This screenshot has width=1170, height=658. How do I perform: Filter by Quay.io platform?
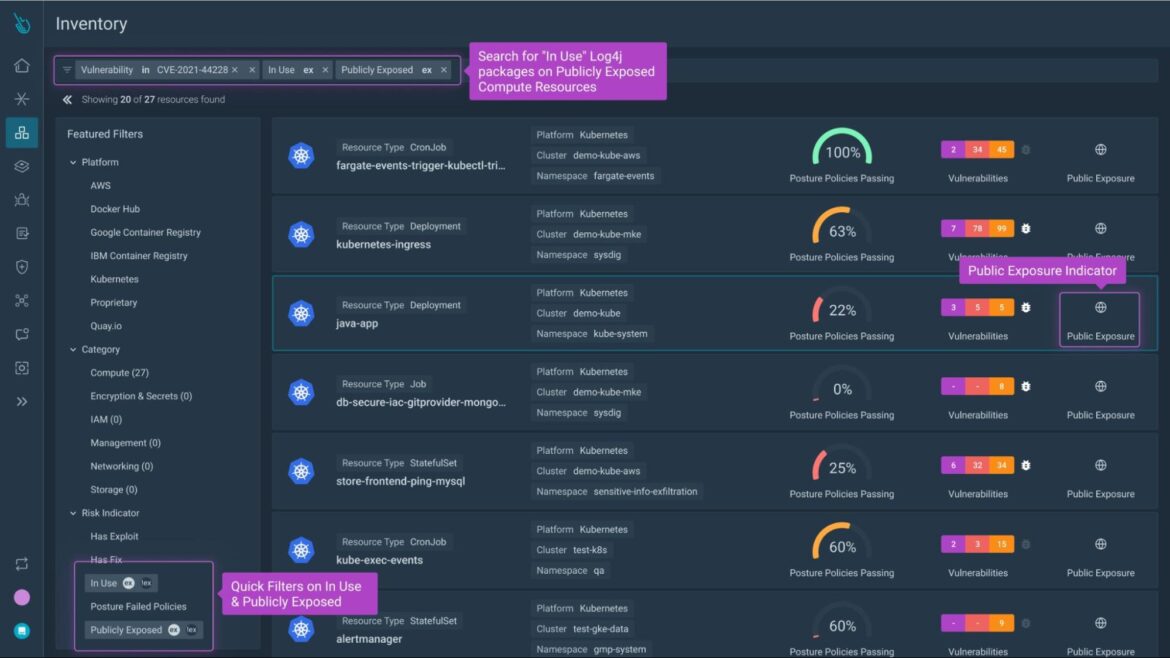106,326
